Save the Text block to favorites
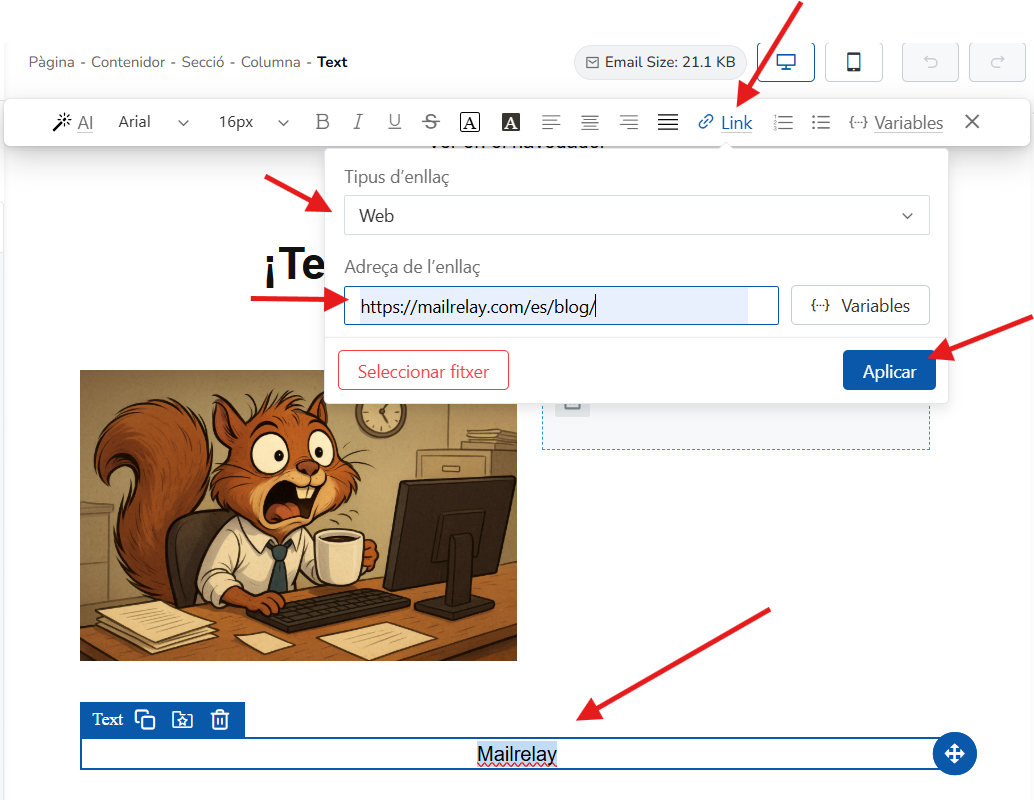 click(182, 719)
